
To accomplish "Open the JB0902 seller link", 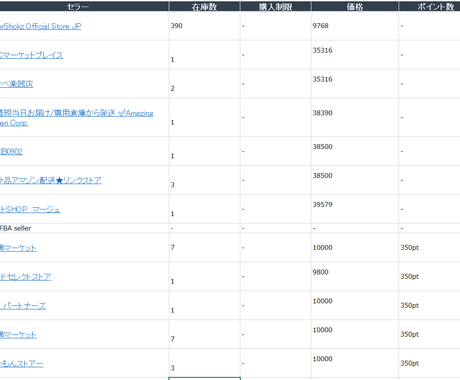I will coord(11,152).
